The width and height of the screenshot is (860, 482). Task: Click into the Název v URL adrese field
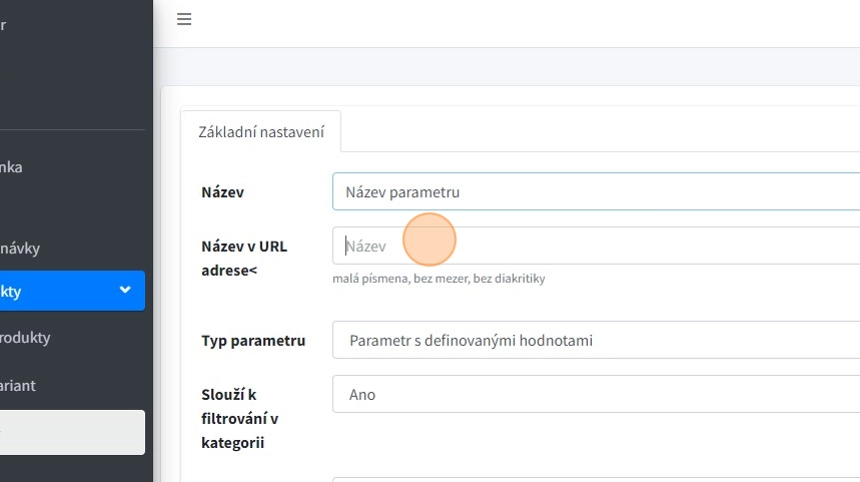[595, 246]
